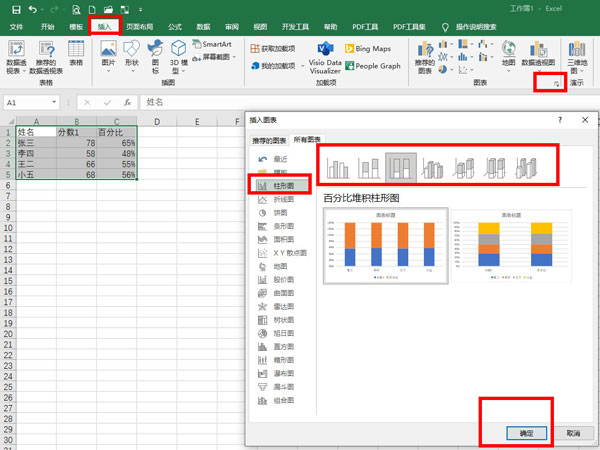Click the 确定 (OK) button

525,433
